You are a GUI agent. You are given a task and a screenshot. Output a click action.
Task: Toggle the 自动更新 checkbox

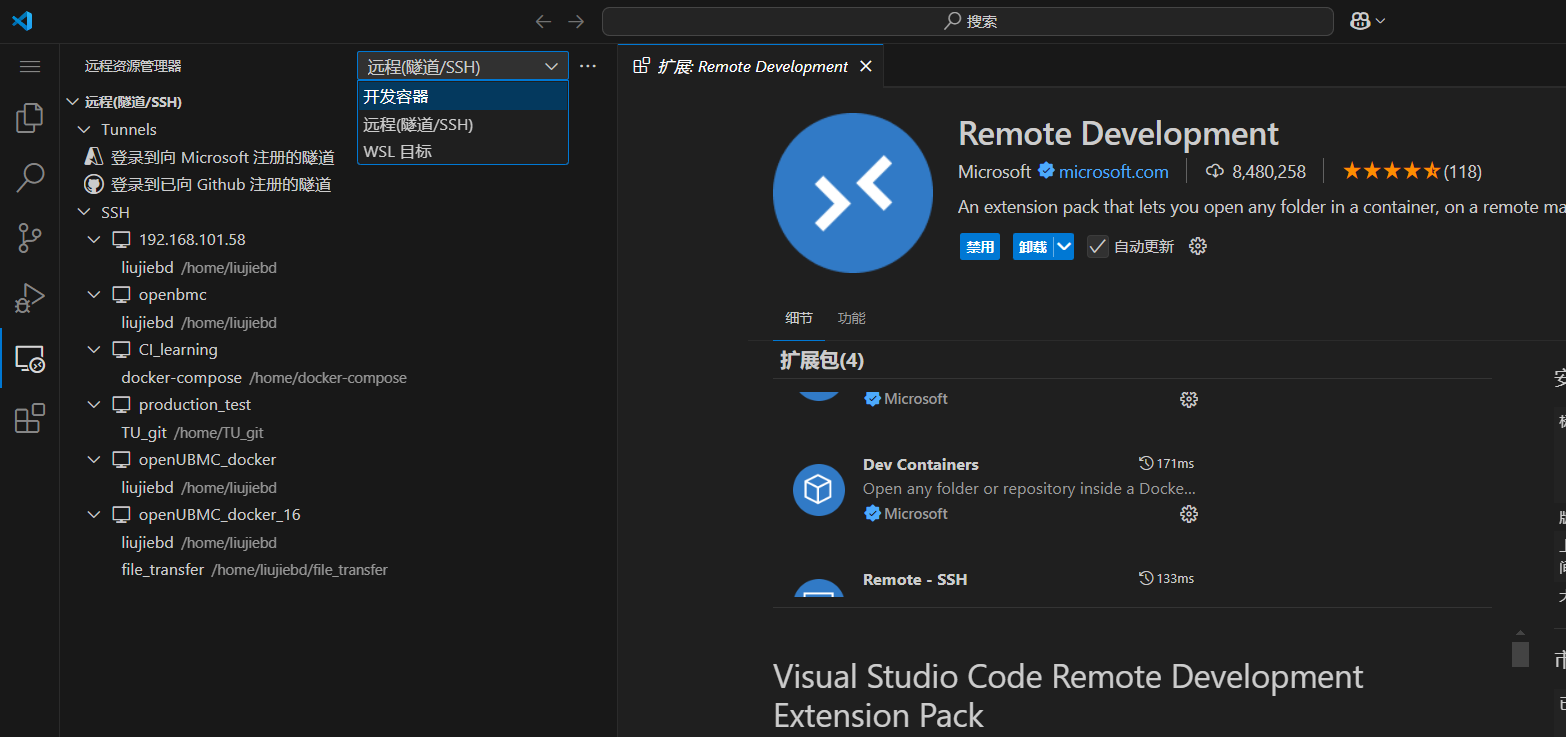(1098, 246)
